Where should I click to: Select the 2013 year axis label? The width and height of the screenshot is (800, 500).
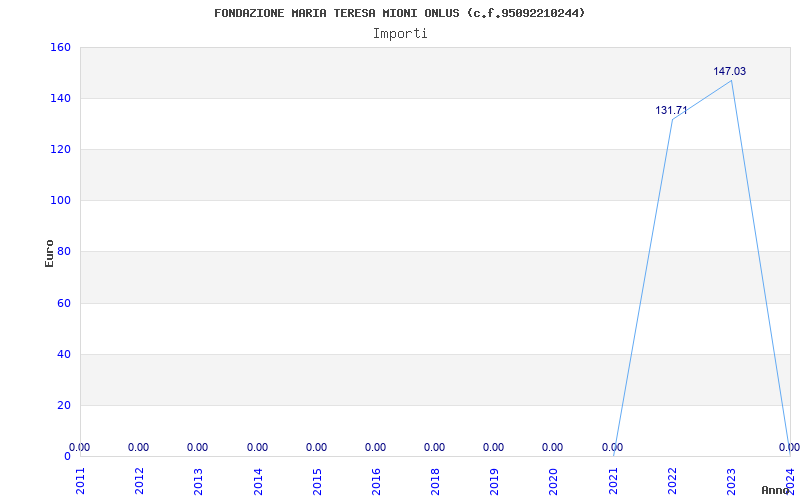pyautogui.click(x=198, y=481)
